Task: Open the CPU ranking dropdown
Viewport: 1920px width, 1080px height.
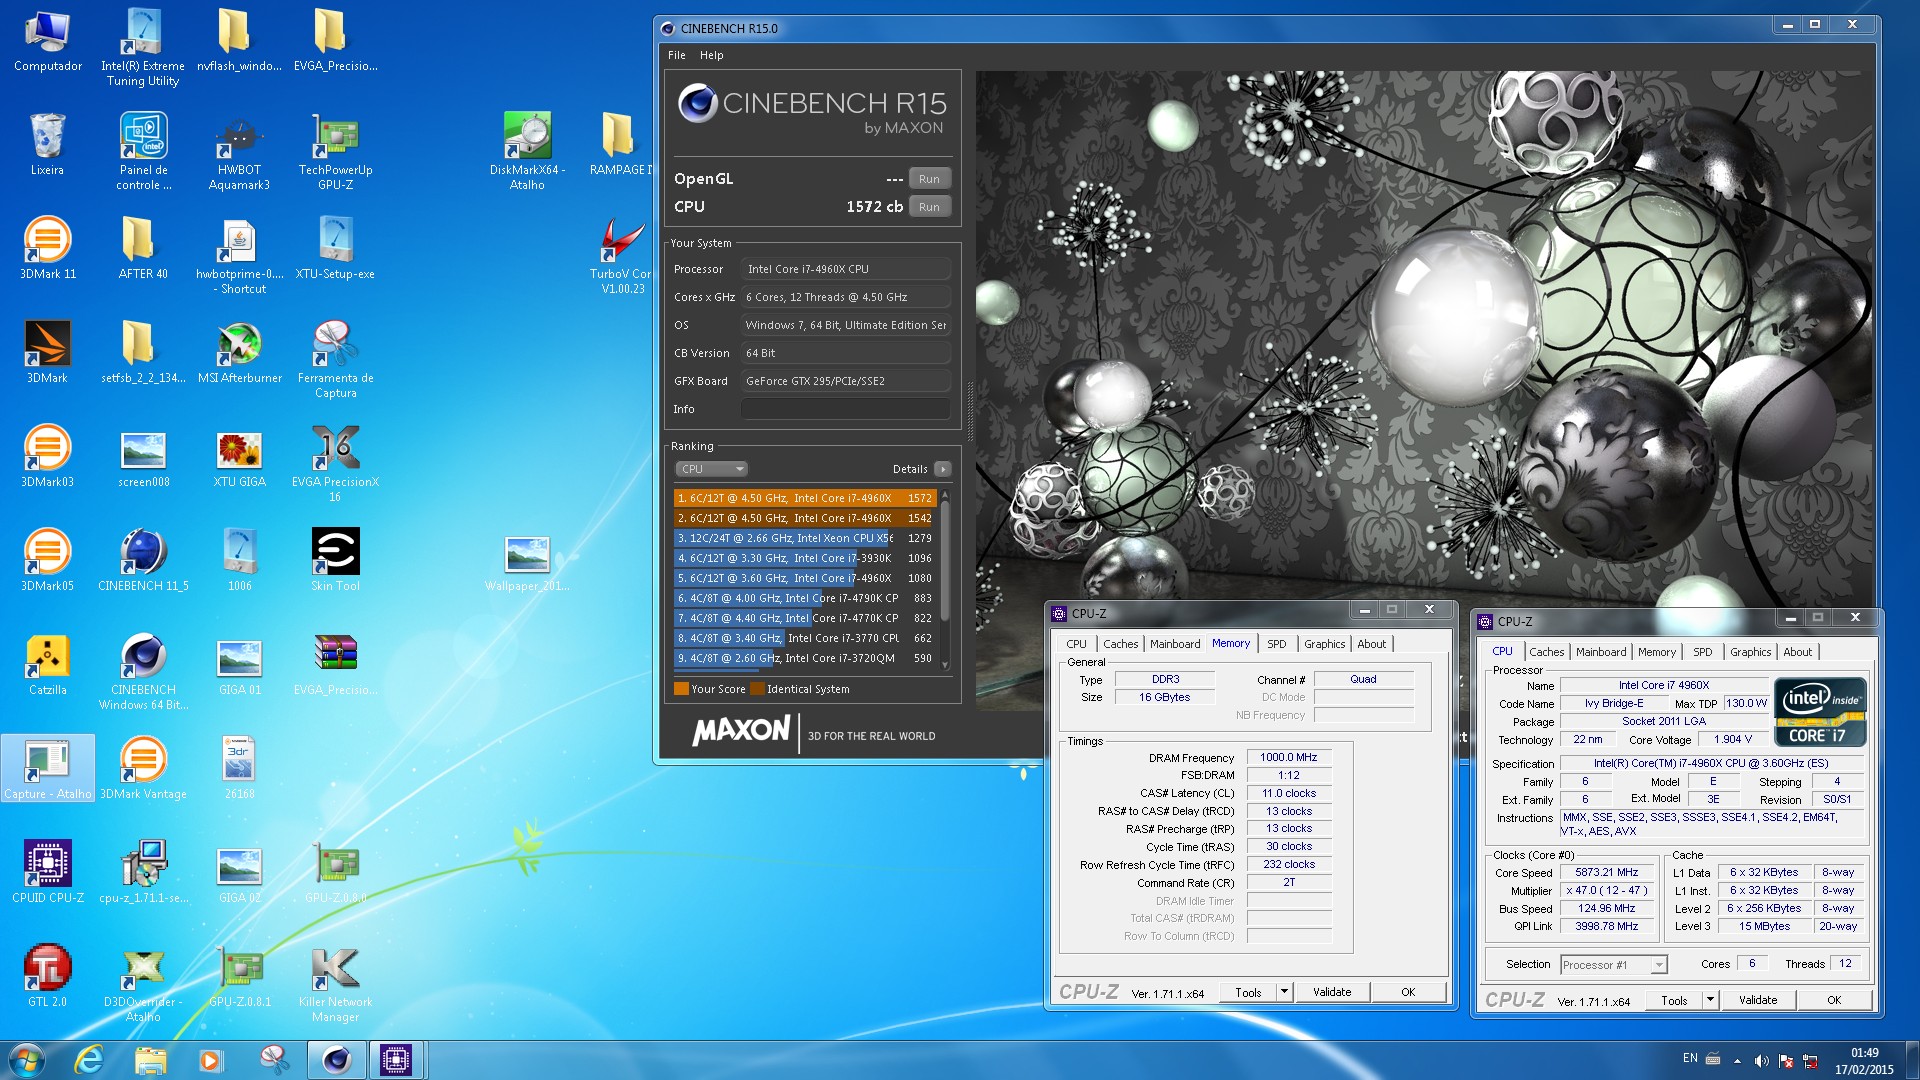Action: tap(711, 469)
